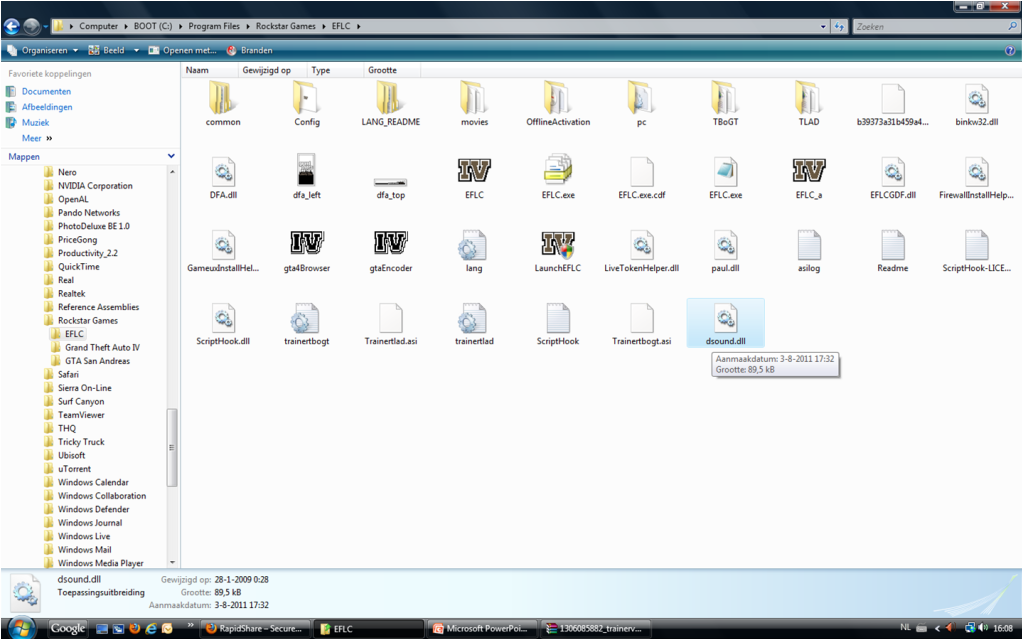Screen dimensions: 1023x640
Task: Select the gta4Browser application
Action: tap(307, 251)
